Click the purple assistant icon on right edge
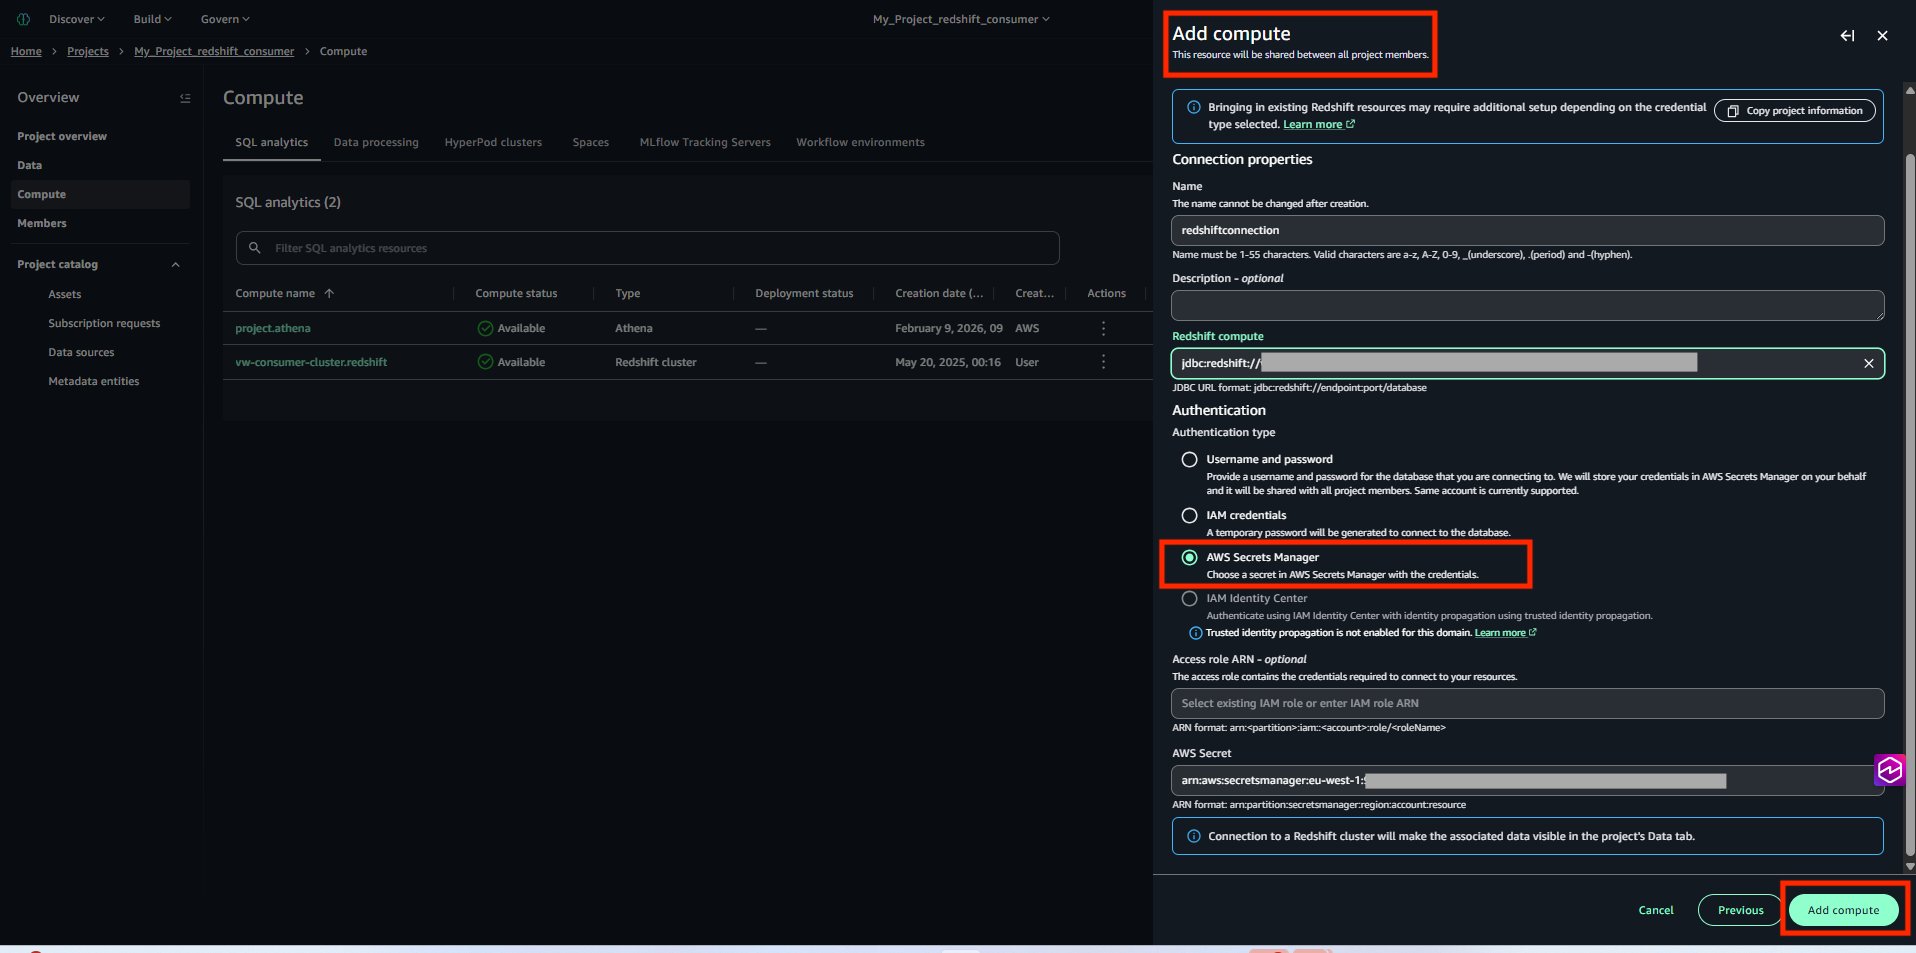Screen dimensions: 1916x953 click(x=1889, y=770)
